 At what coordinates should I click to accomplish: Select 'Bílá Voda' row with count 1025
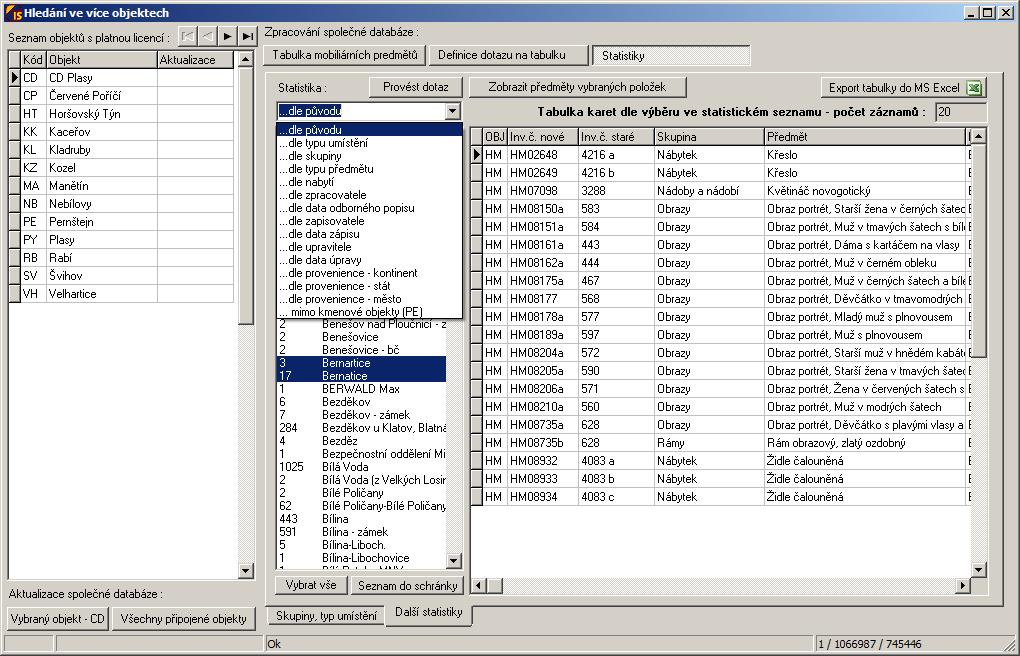point(361,467)
